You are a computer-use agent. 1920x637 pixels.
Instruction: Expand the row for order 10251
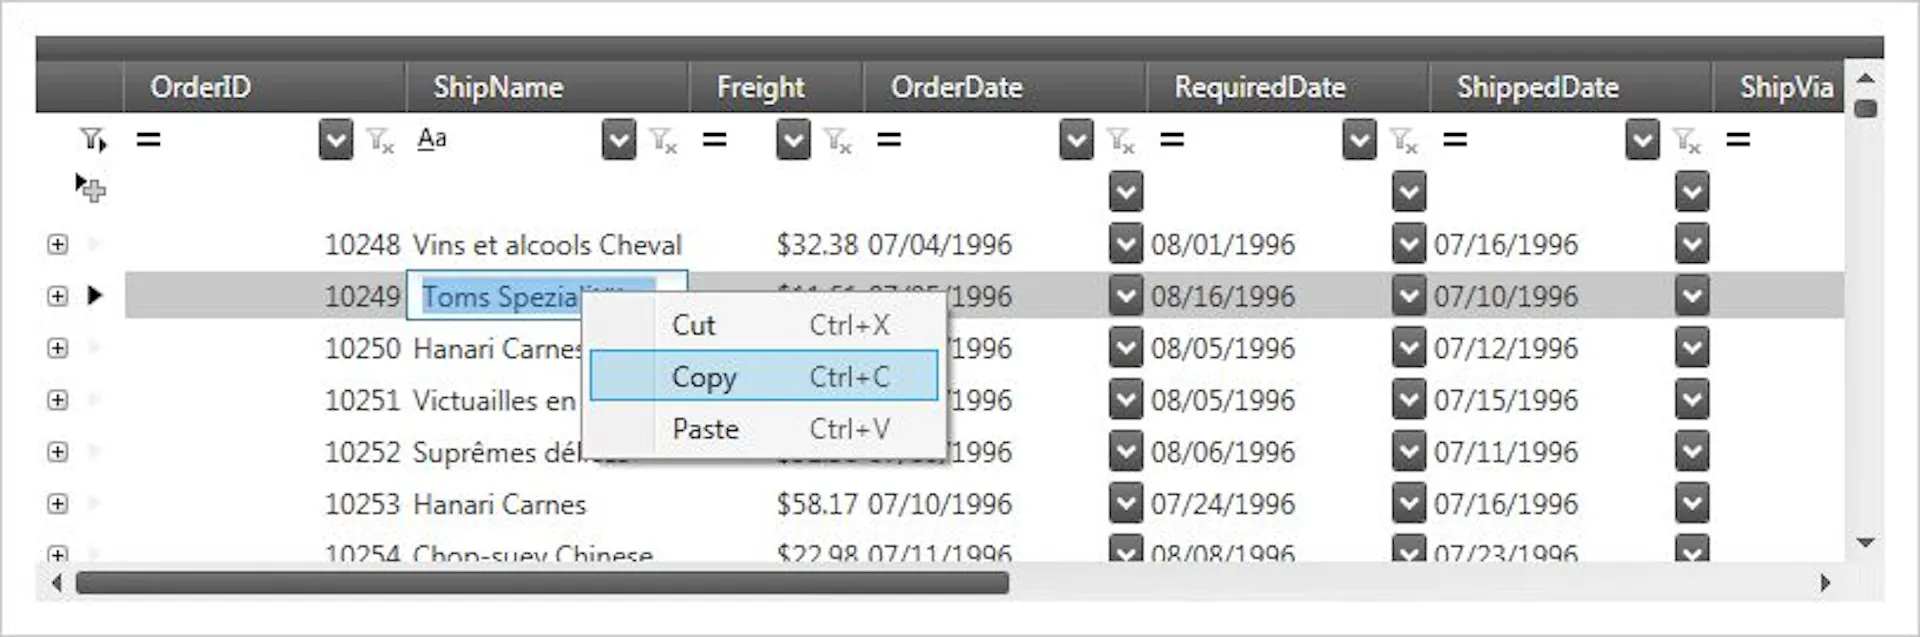(58, 400)
